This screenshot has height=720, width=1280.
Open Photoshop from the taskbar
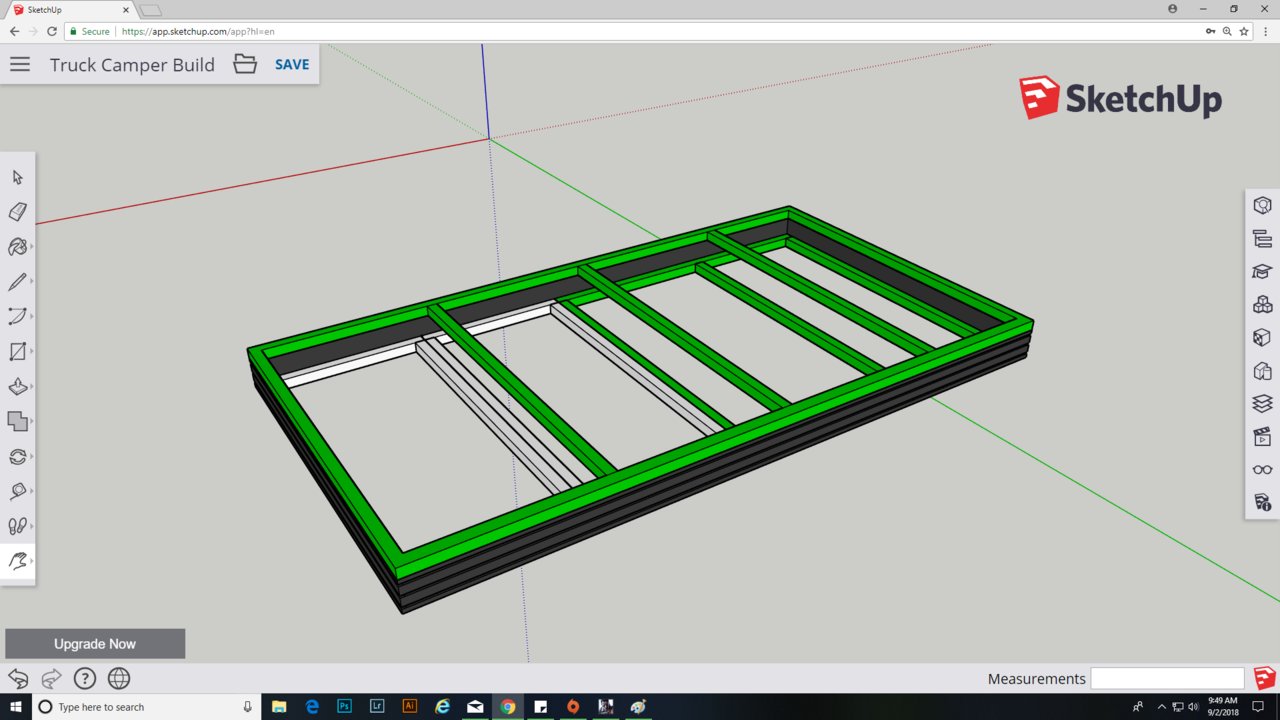point(344,707)
